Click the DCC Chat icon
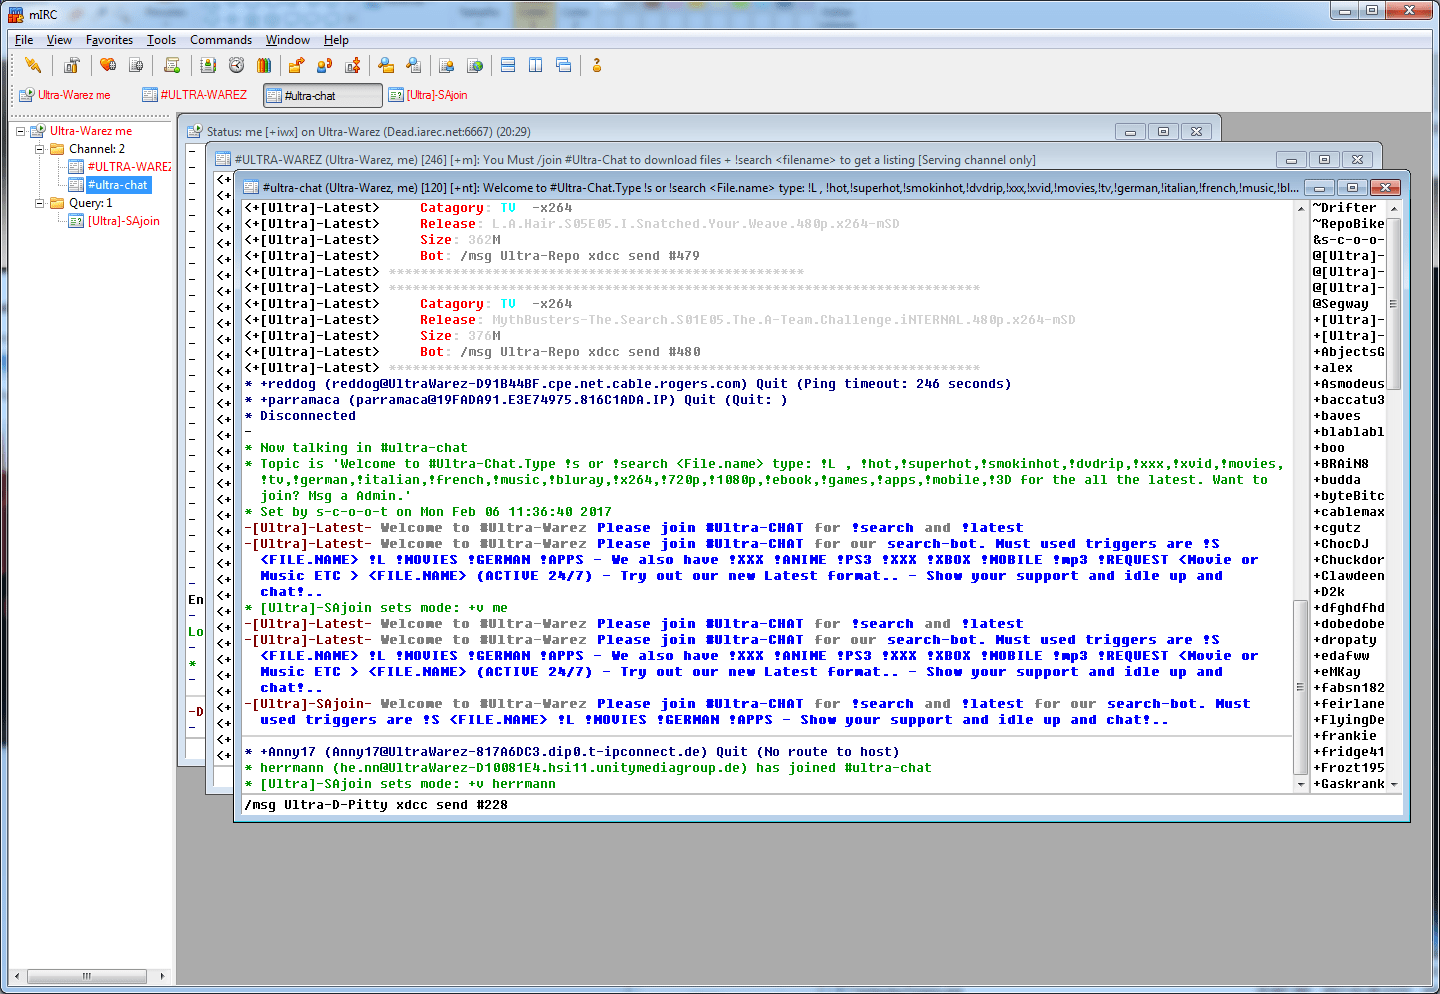Screen dimensions: 1440x994 [324, 65]
